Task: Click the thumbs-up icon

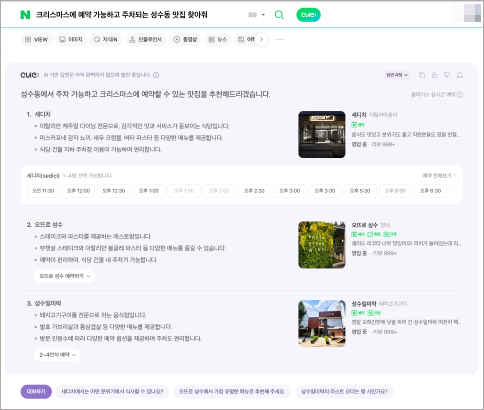Action: (434, 75)
